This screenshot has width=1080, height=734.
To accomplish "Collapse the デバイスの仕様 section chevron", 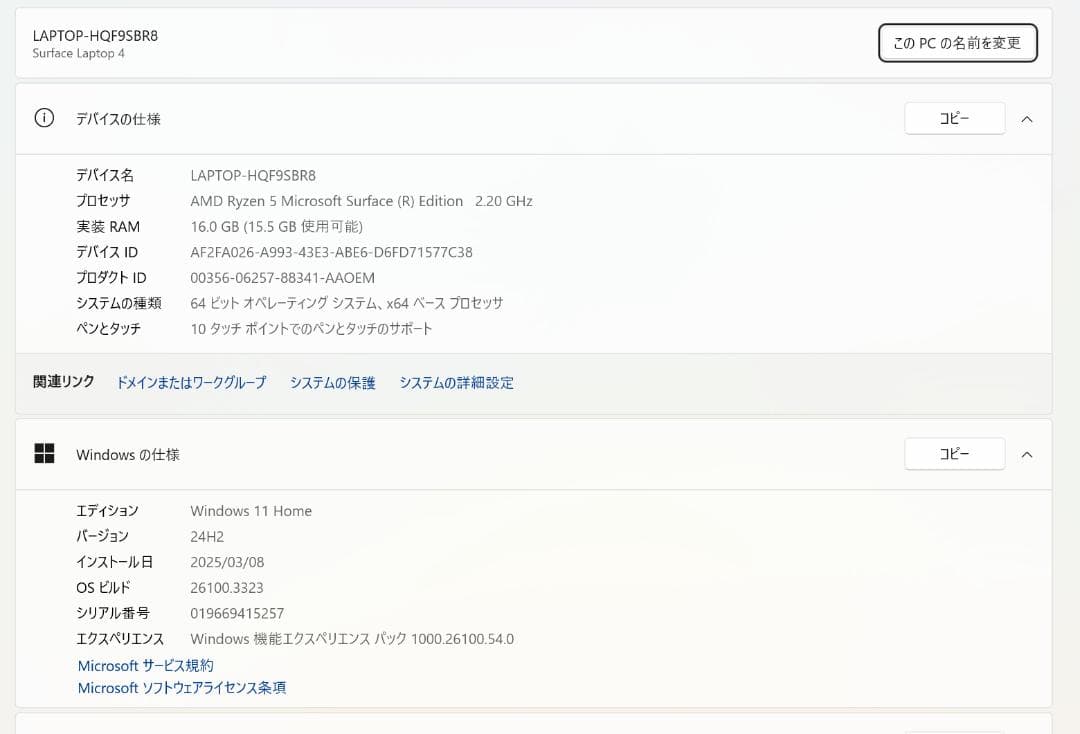I will coord(1026,119).
